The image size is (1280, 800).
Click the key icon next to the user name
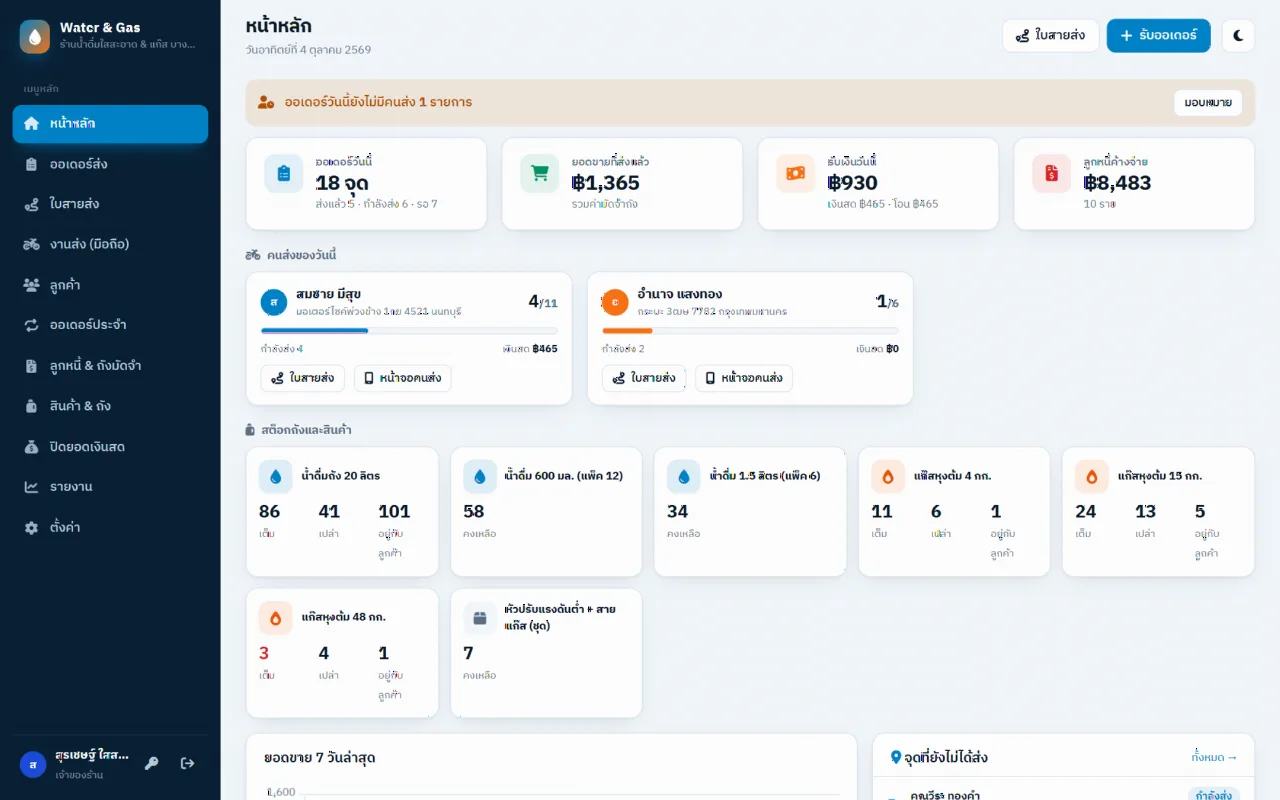tap(152, 764)
